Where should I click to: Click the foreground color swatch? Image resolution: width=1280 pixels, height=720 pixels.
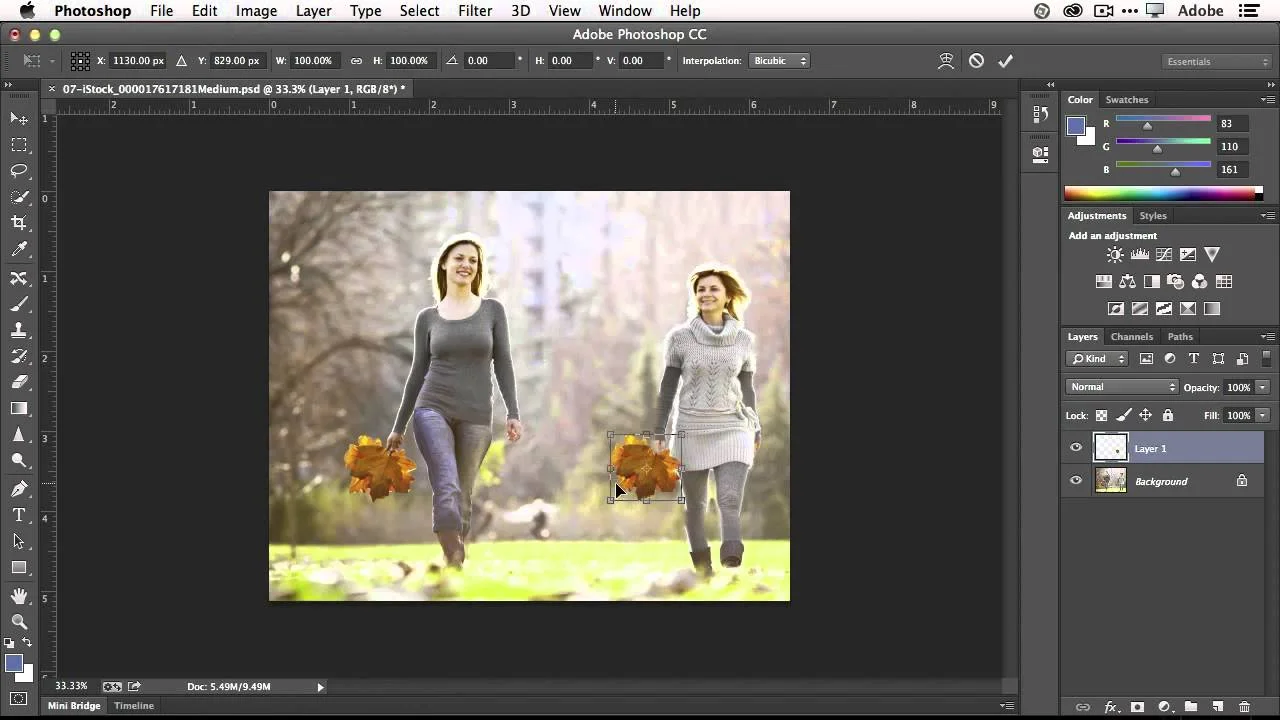14,663
